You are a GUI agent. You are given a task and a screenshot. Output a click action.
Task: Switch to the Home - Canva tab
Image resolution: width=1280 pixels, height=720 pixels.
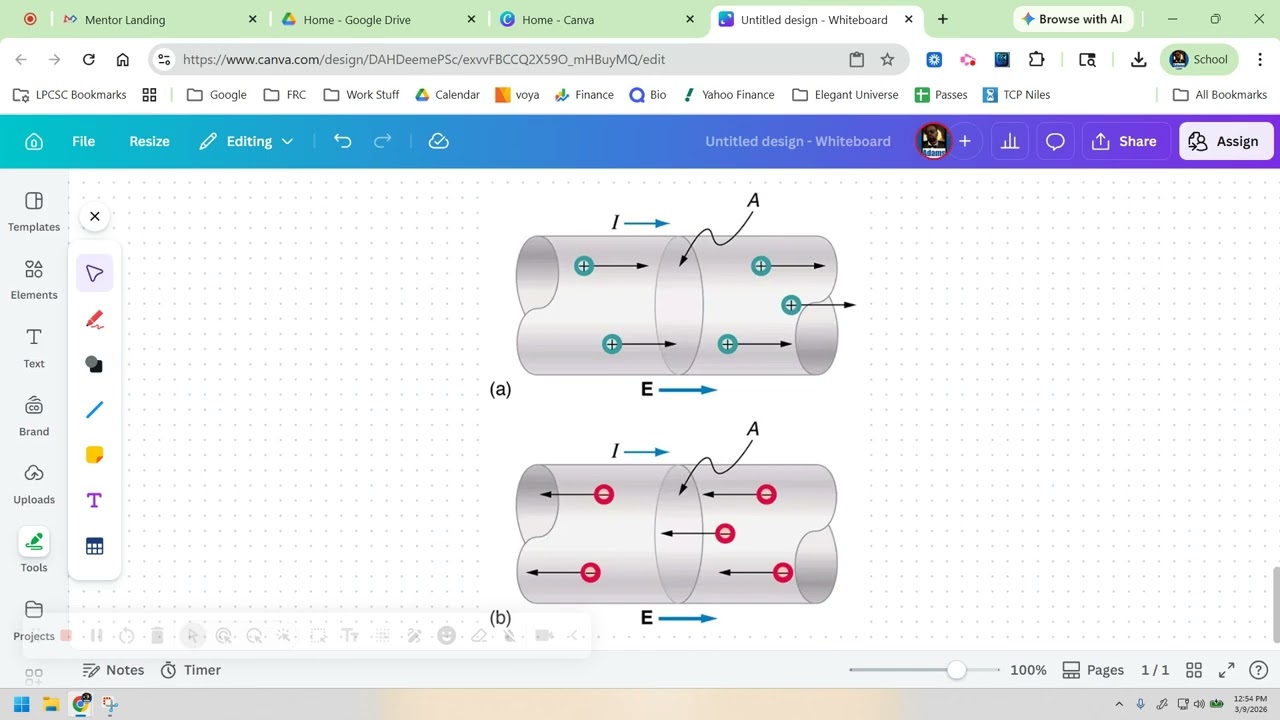pos(597,19)
